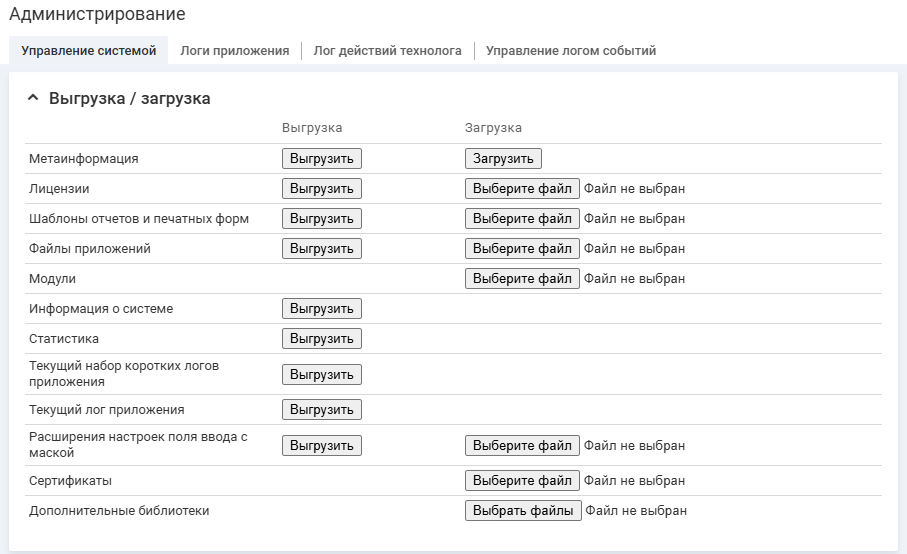This screenshot has height=554, width=907.
Task: Choose file for Файлы приложений
Action: click(x=522, y=249)
